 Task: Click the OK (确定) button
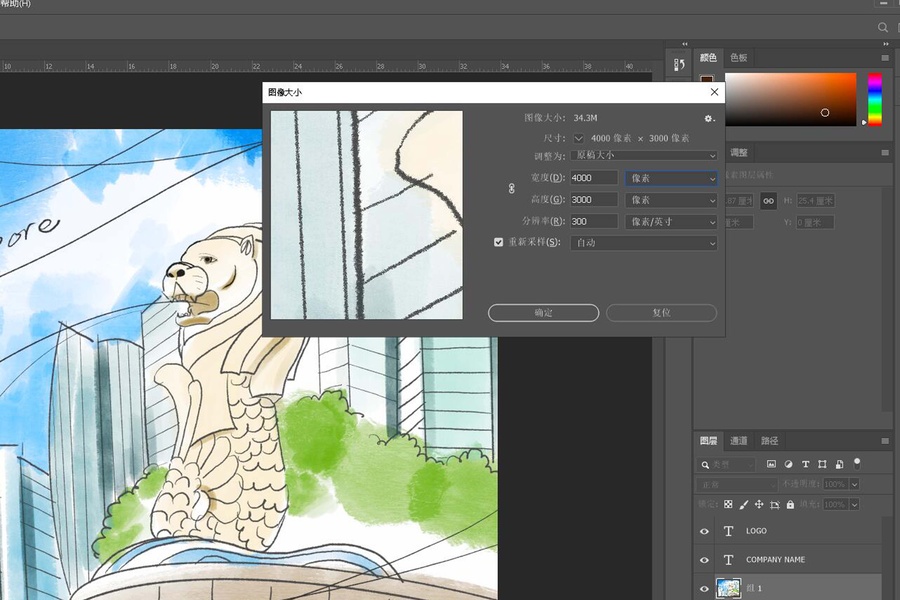[544, 313]
